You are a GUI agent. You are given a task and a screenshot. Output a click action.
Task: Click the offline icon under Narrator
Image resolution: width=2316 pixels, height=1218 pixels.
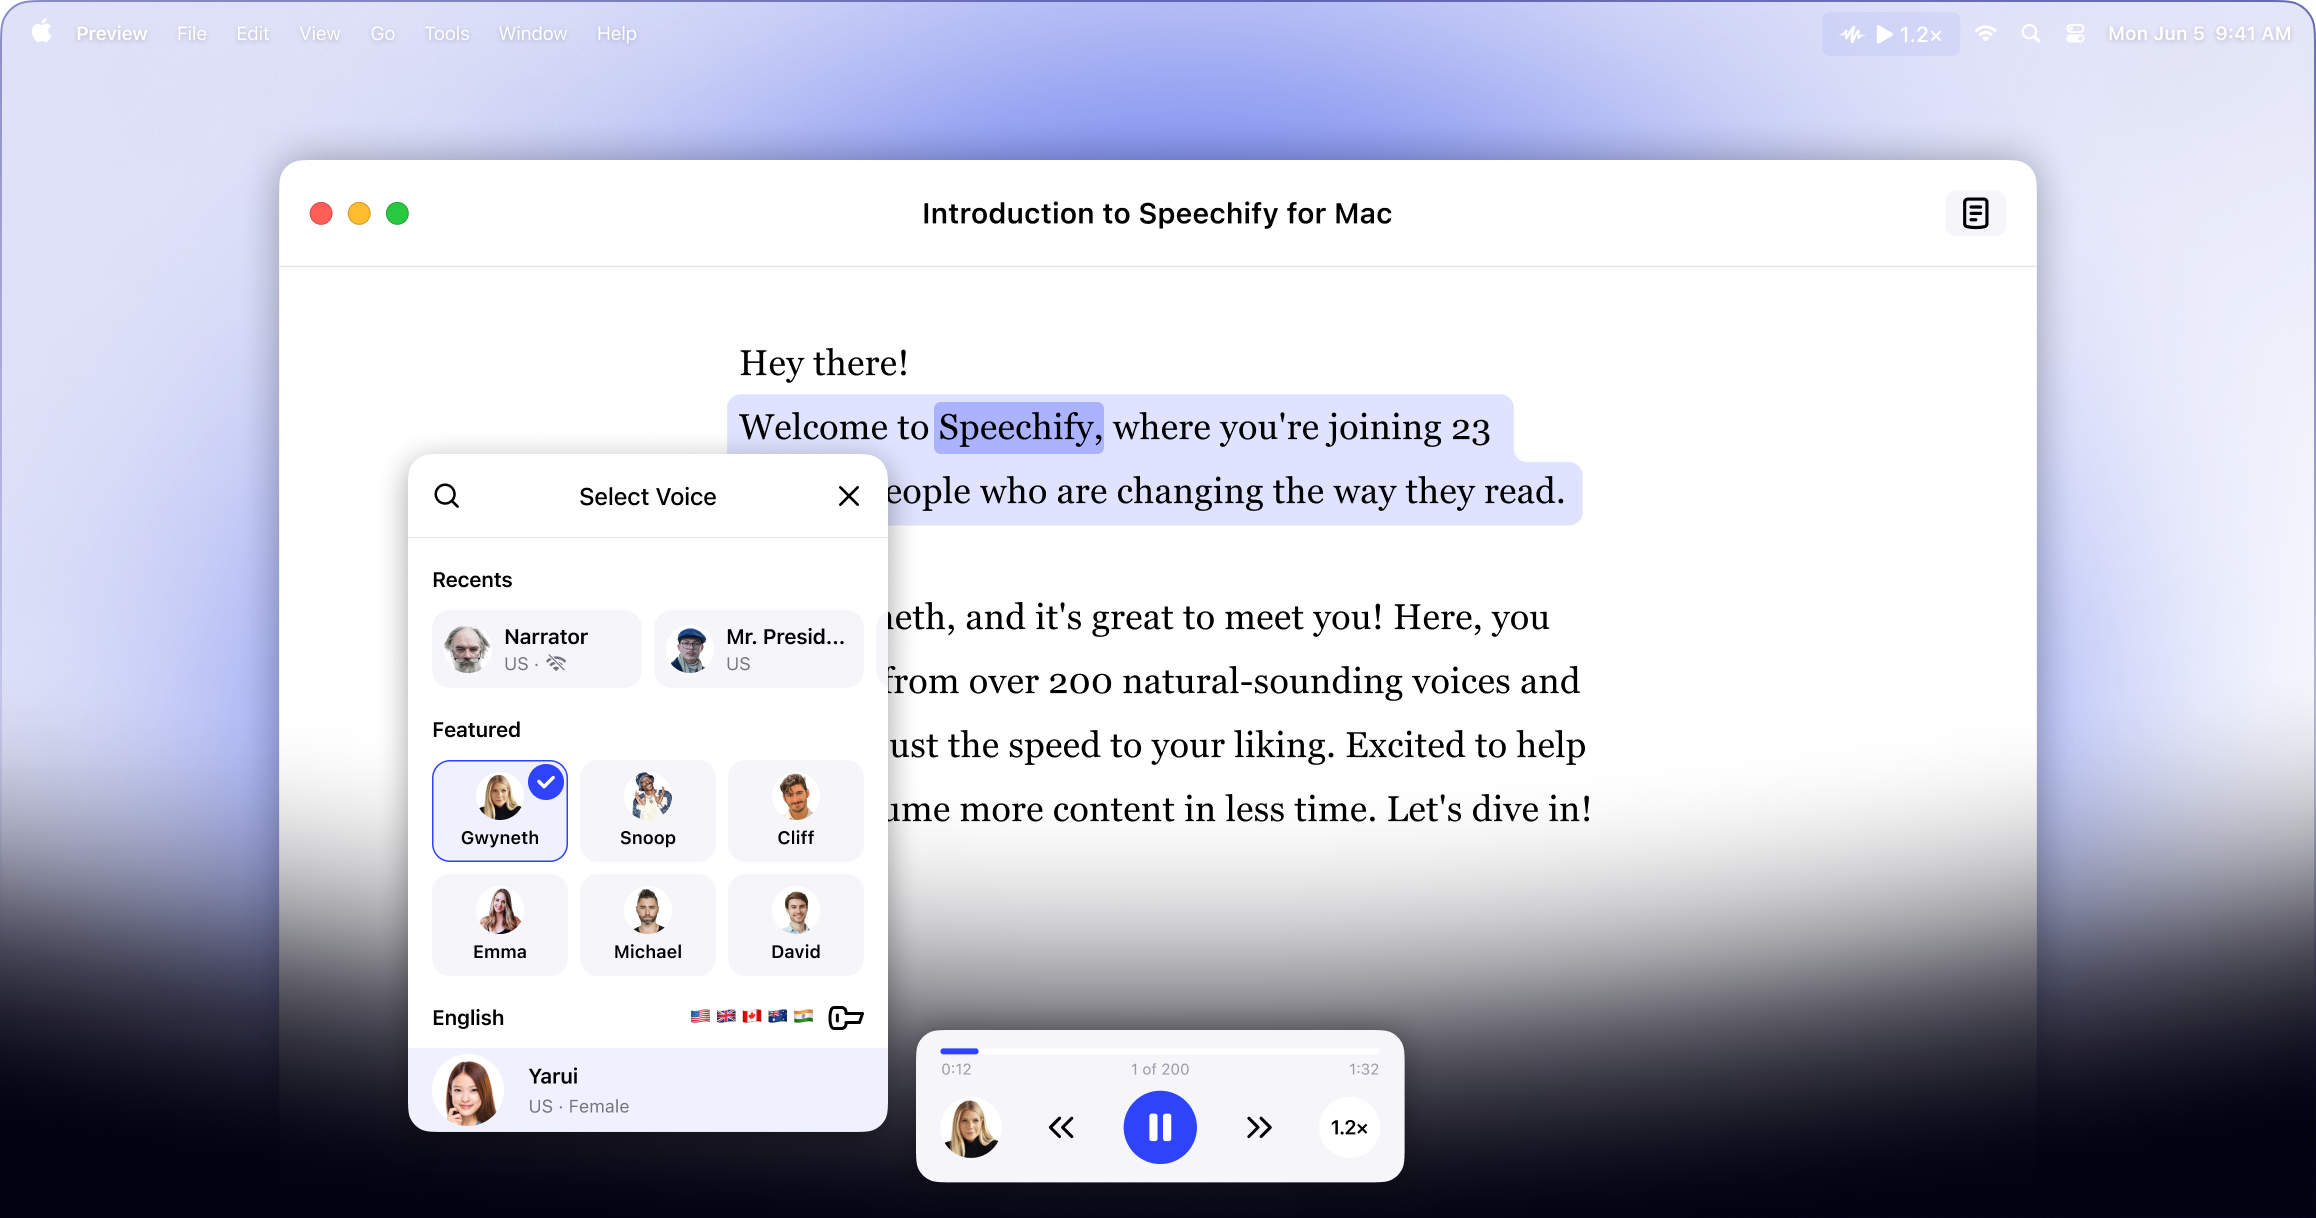[556, 664]
